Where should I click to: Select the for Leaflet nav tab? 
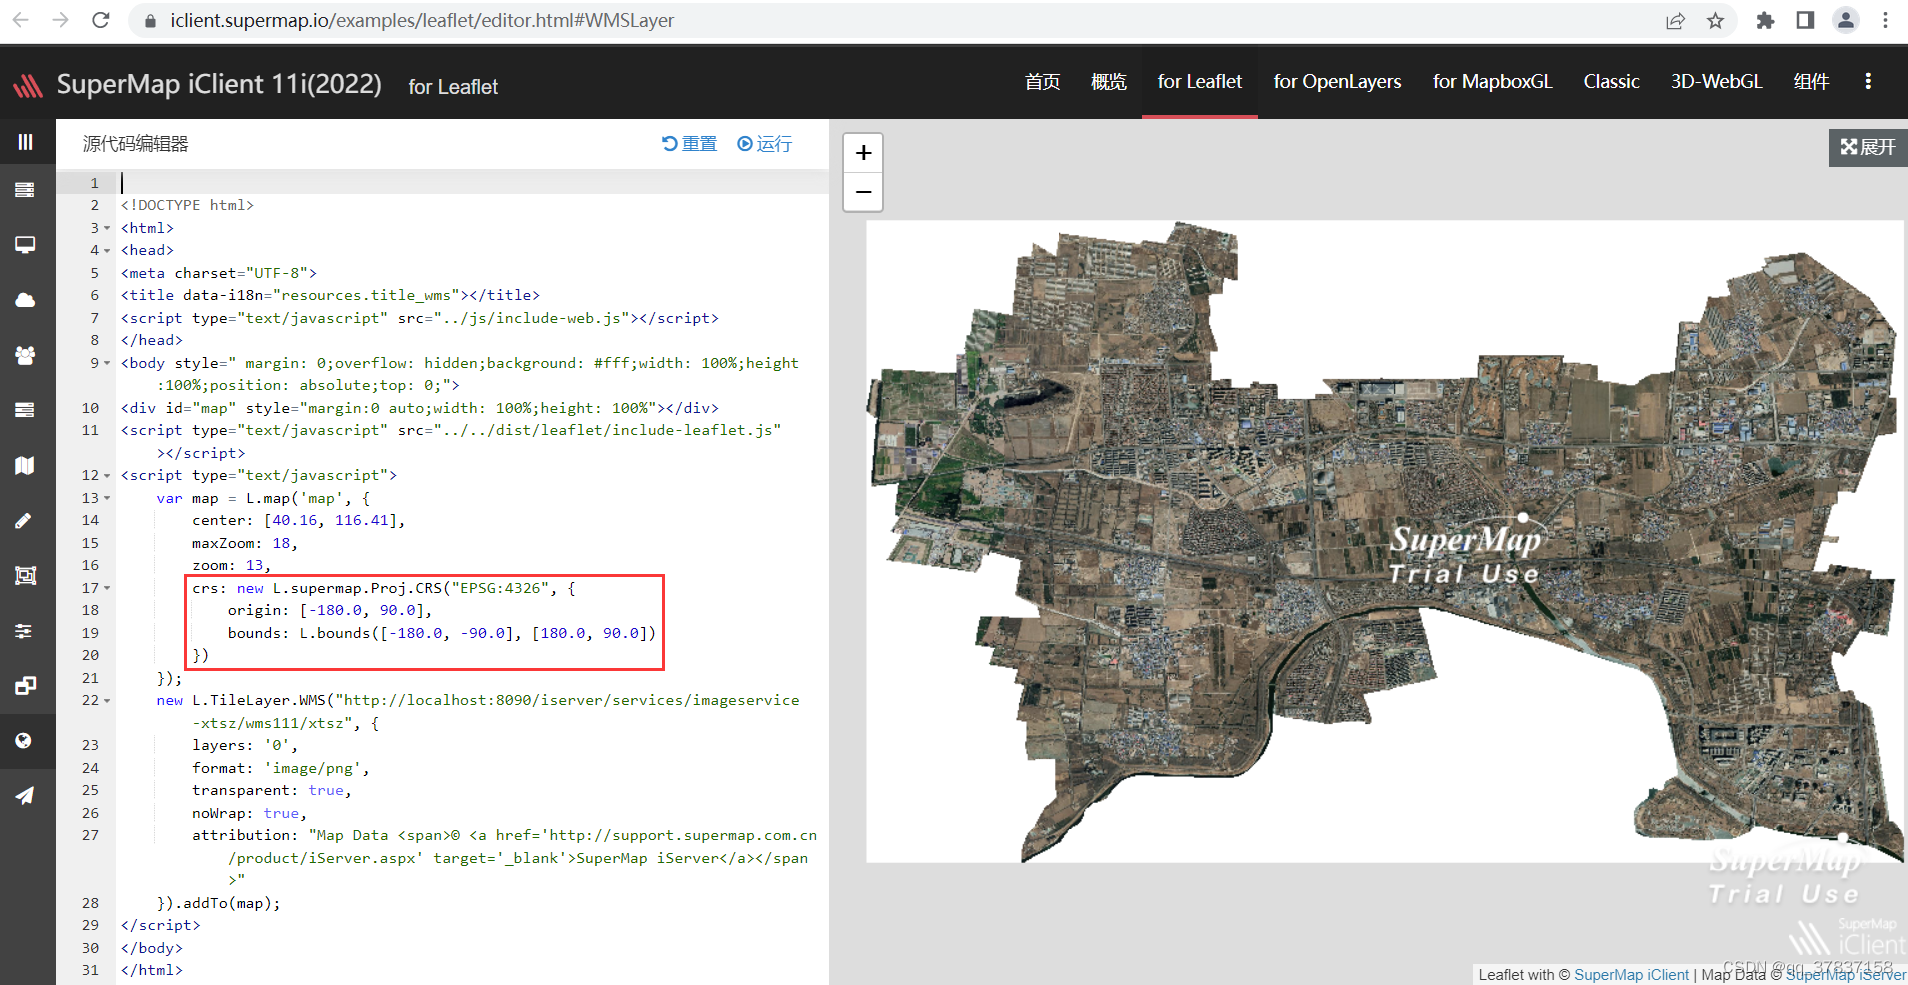point(1200,82)
